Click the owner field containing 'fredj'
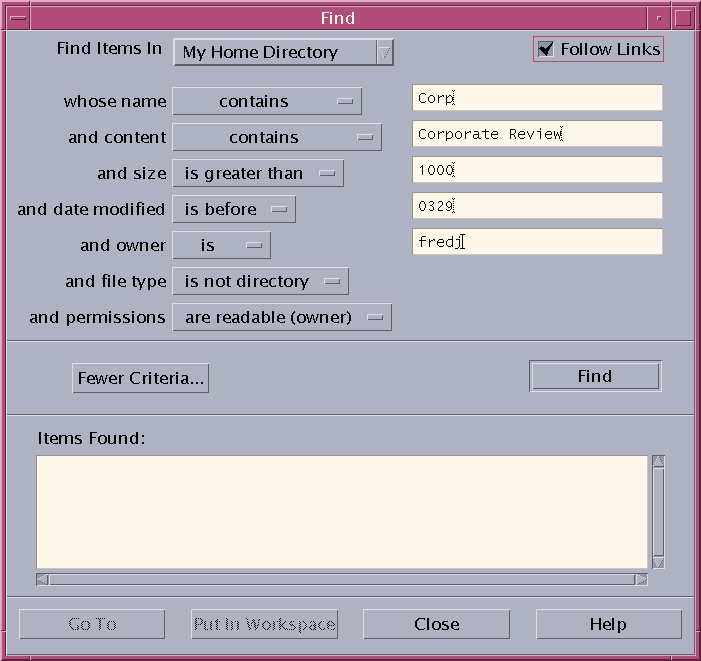The height and width of the screenshot is (661, 701). pos(537,242)
